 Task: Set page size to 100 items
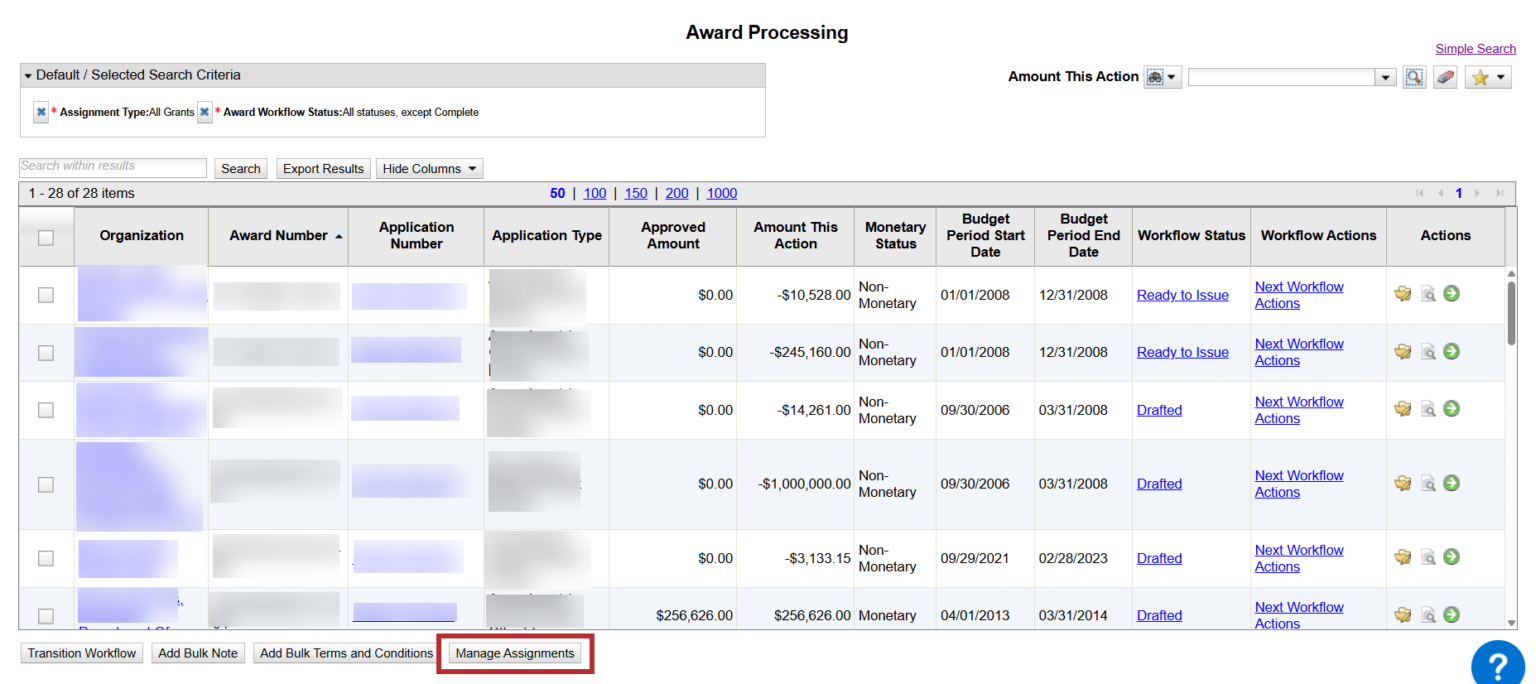pyautogui.click(x=594, y=193)
